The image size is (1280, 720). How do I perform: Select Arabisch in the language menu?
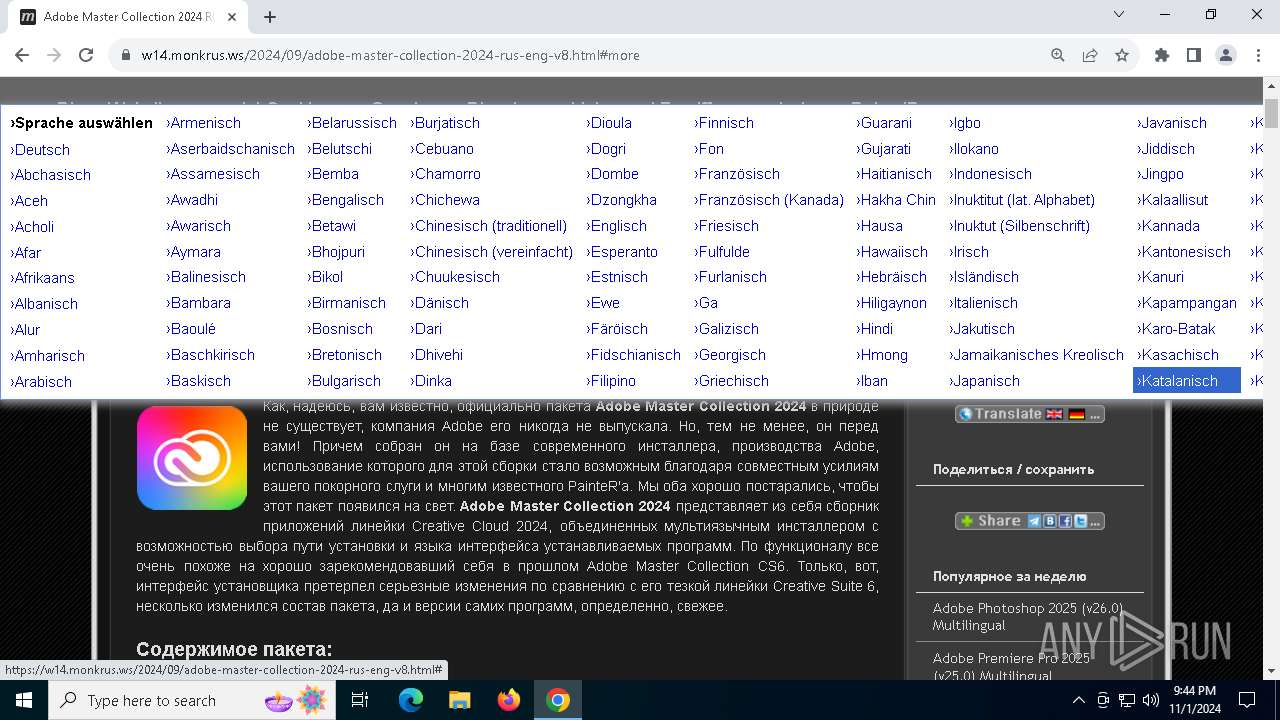pyautogui.click(x=41, y=382)
